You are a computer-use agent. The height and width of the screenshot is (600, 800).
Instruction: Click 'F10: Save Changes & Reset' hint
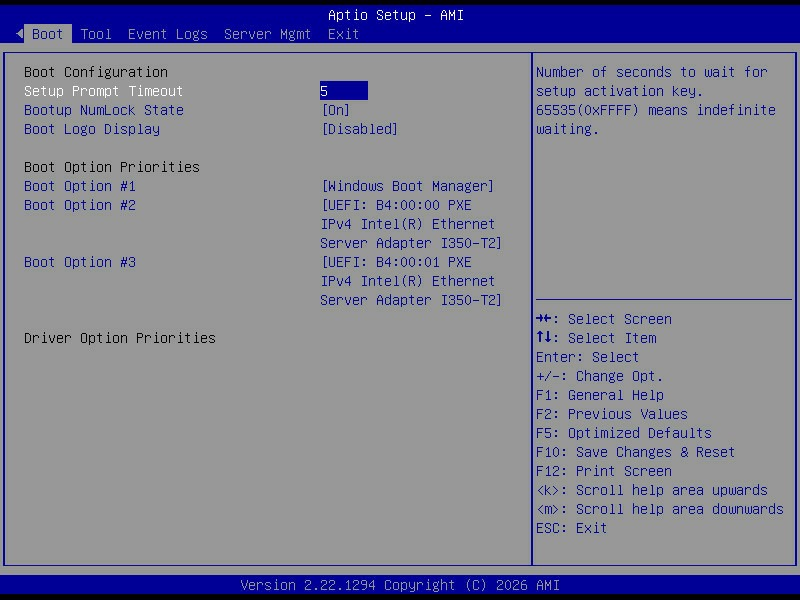[x=636, y=453]
